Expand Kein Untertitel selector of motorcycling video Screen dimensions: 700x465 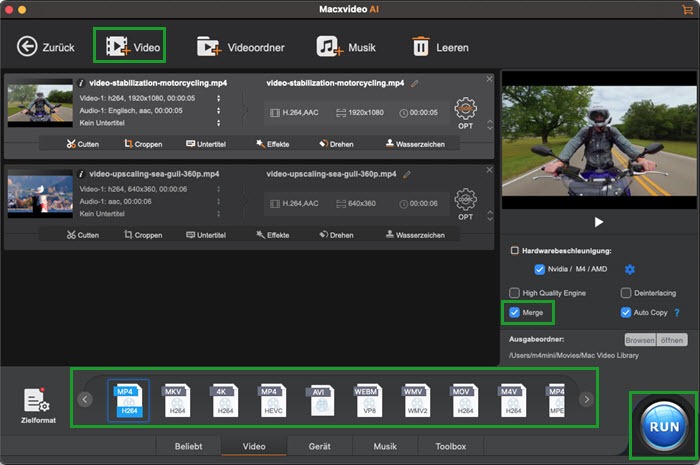pyautogui.click(x=218, y=123)
